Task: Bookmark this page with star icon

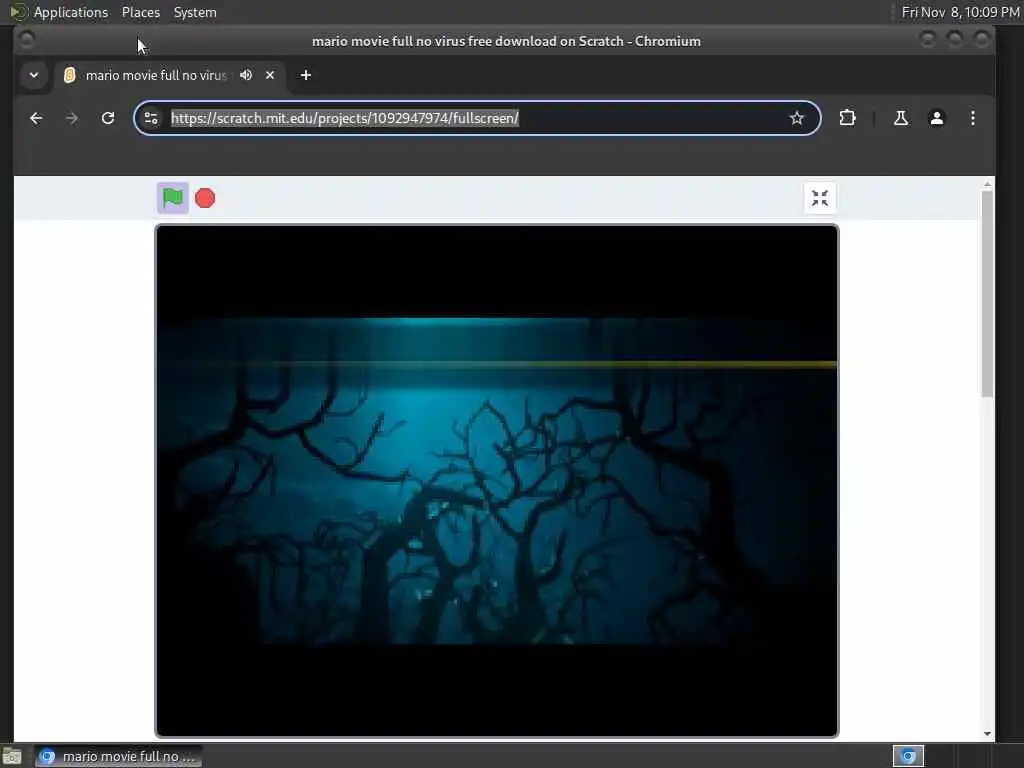Action: (797, 118)
